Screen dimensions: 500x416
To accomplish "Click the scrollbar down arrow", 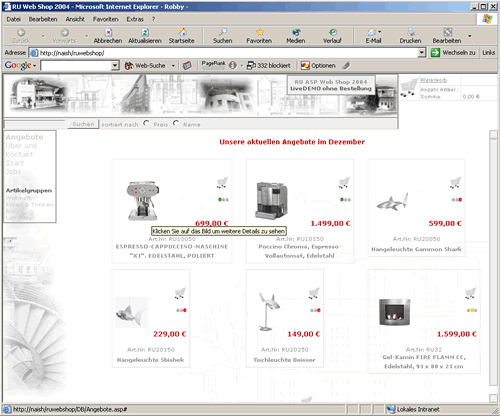I will pos(493,398).
